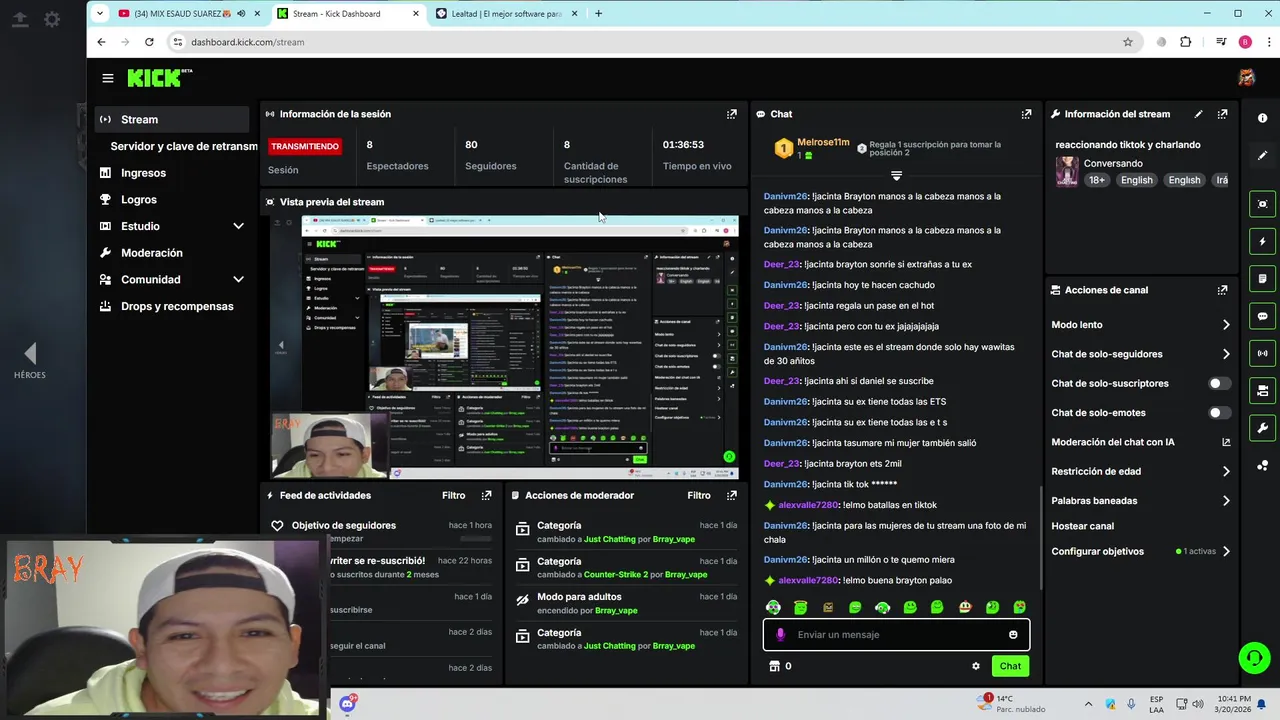Expand the Comunidad menu chevron

pos(238,280)
